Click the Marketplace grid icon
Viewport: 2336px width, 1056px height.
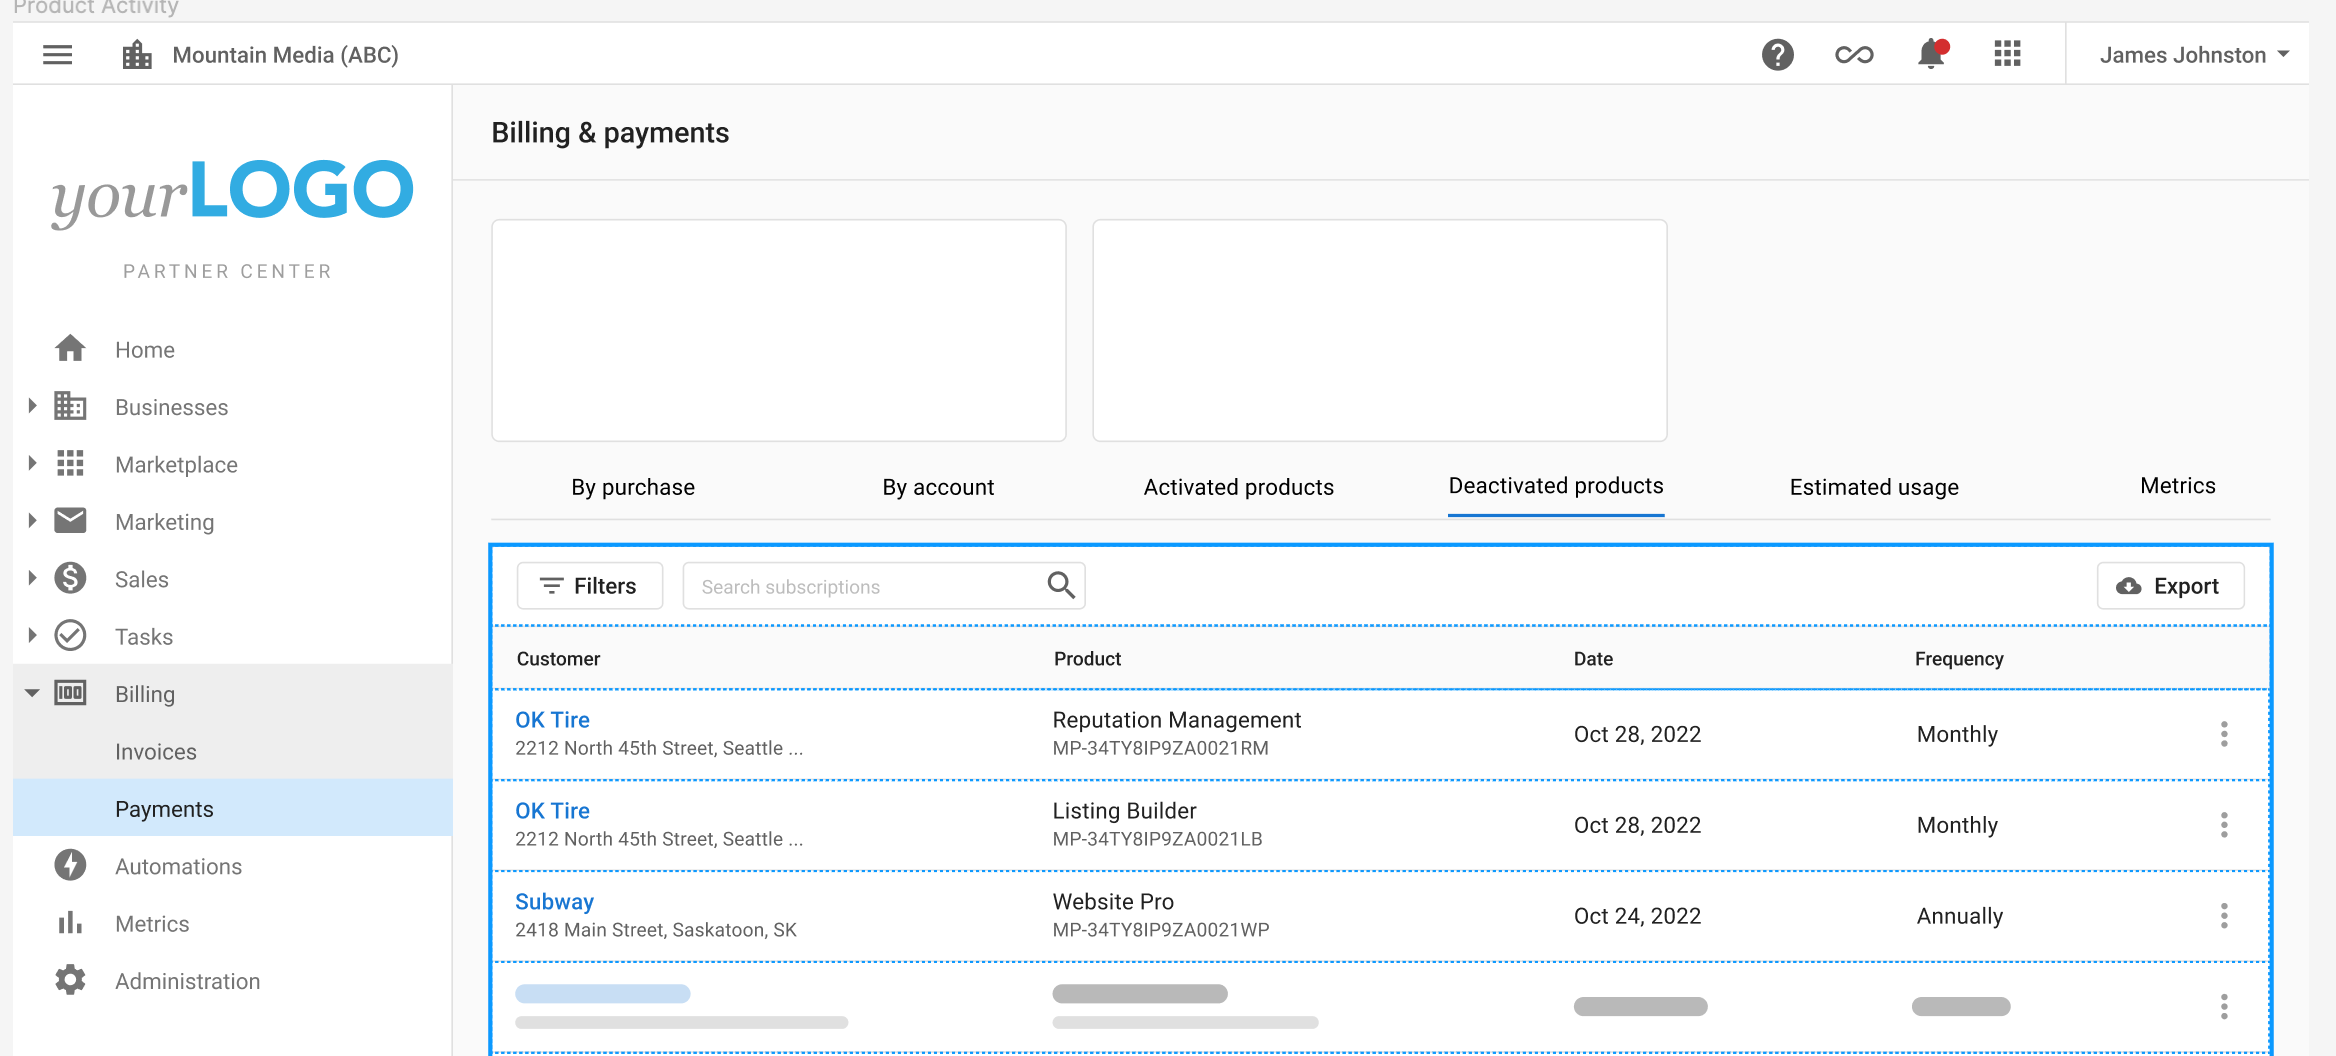[70, 463]
